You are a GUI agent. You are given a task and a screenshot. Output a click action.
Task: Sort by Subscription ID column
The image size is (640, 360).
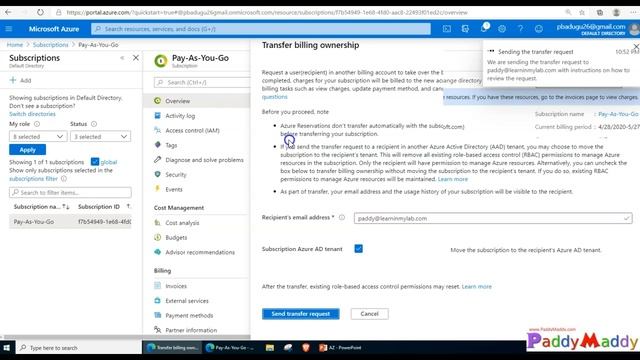(x=104, y=207)
